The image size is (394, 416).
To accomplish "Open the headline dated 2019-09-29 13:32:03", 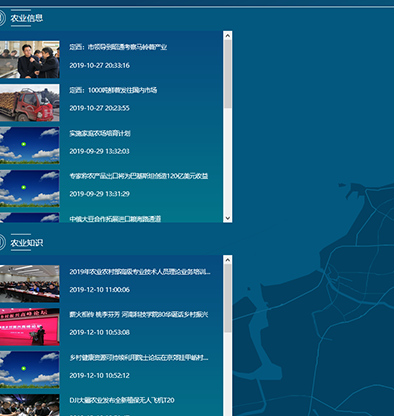I will pyautogui.click(x=100, y=133).
